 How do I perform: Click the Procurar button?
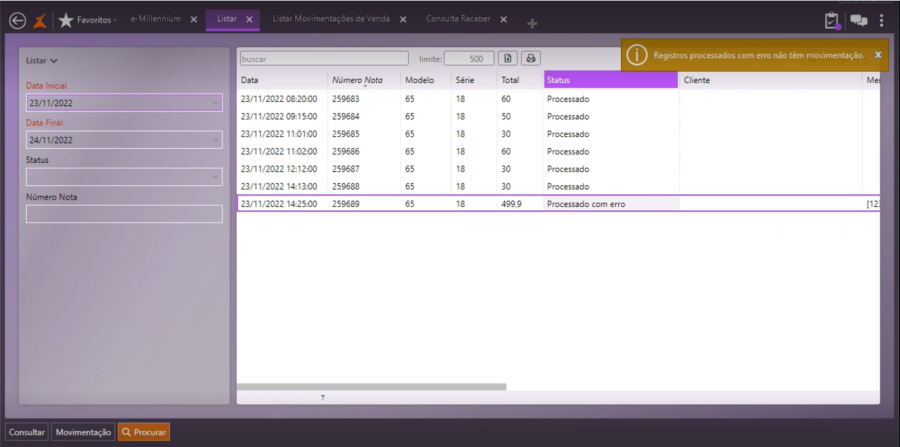(144, 432)
